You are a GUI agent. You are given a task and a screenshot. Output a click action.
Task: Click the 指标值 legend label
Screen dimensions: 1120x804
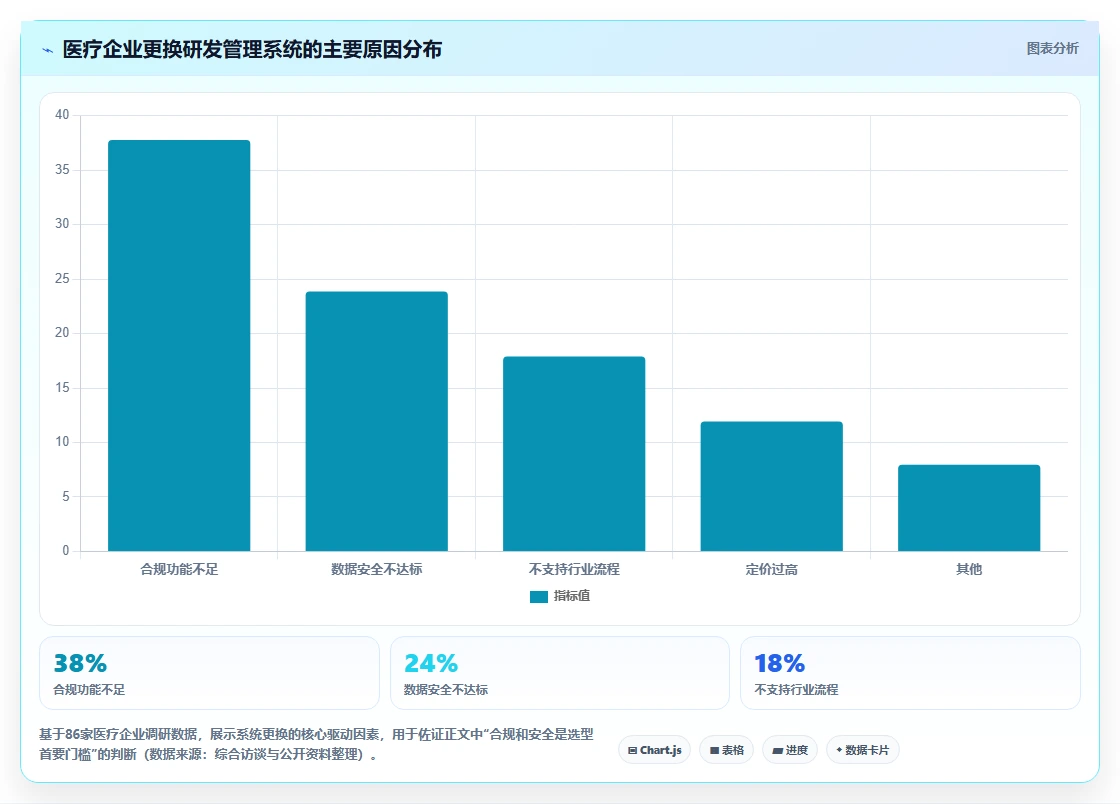point(572,596)
